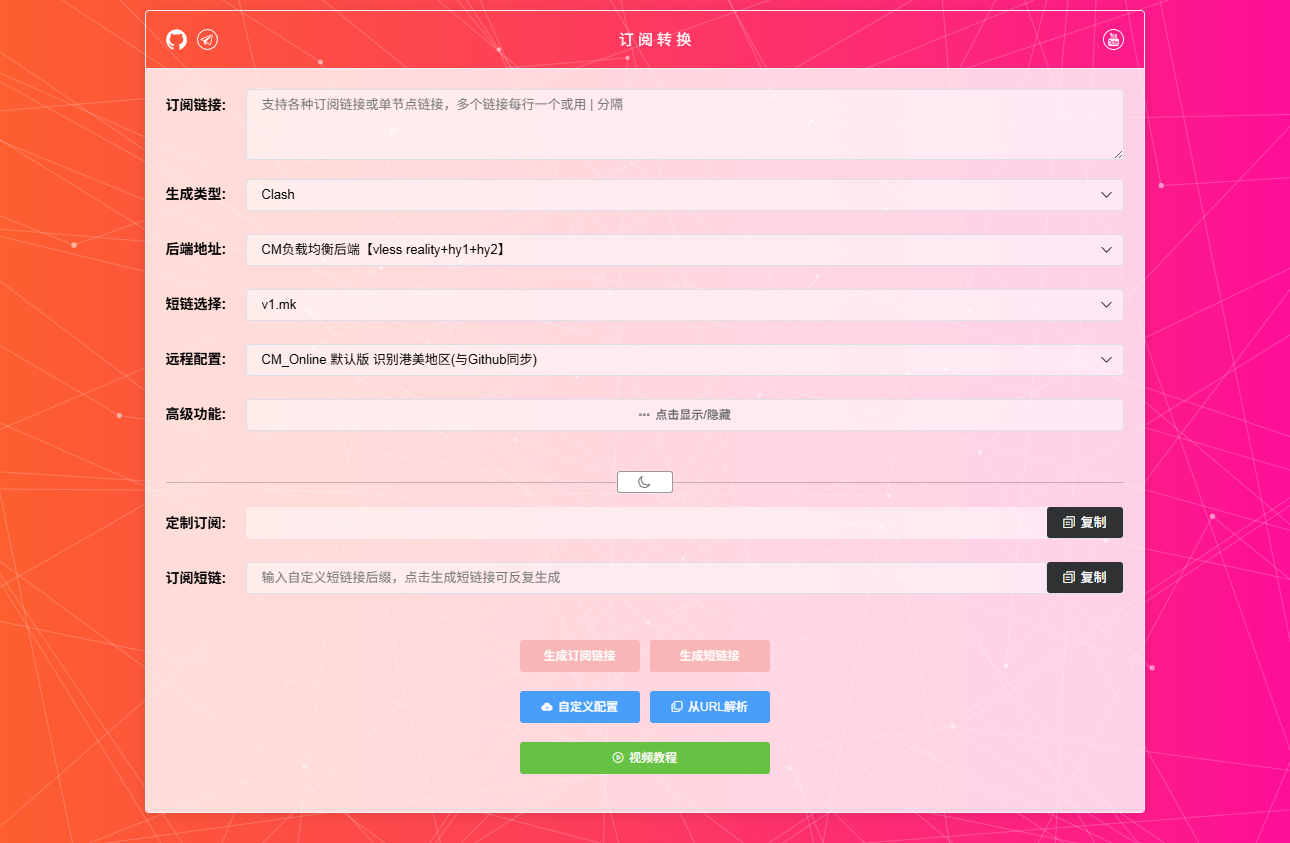Expand the 后端地址 backend address dropdown
Screen dimensions: 1290x843
[x=684, y=249]
